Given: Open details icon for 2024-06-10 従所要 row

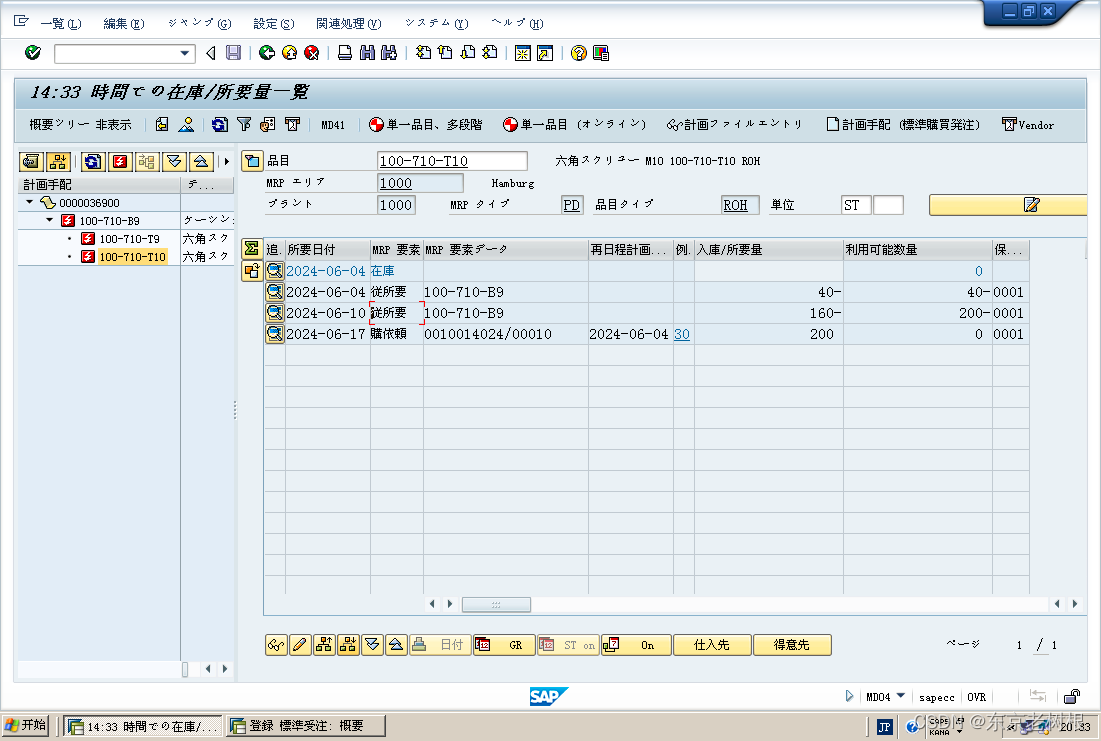Looking at the screenshot, I should [275, 313].
